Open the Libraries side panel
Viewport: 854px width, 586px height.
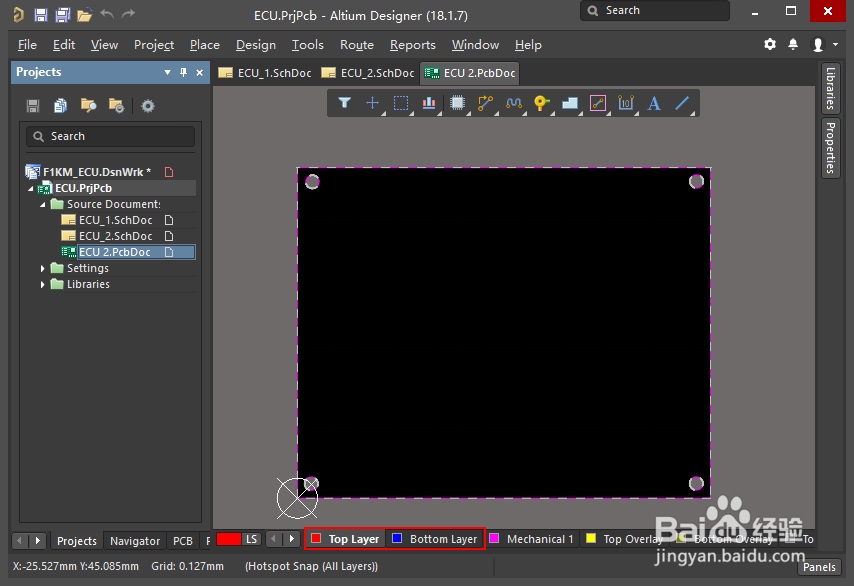831,88
